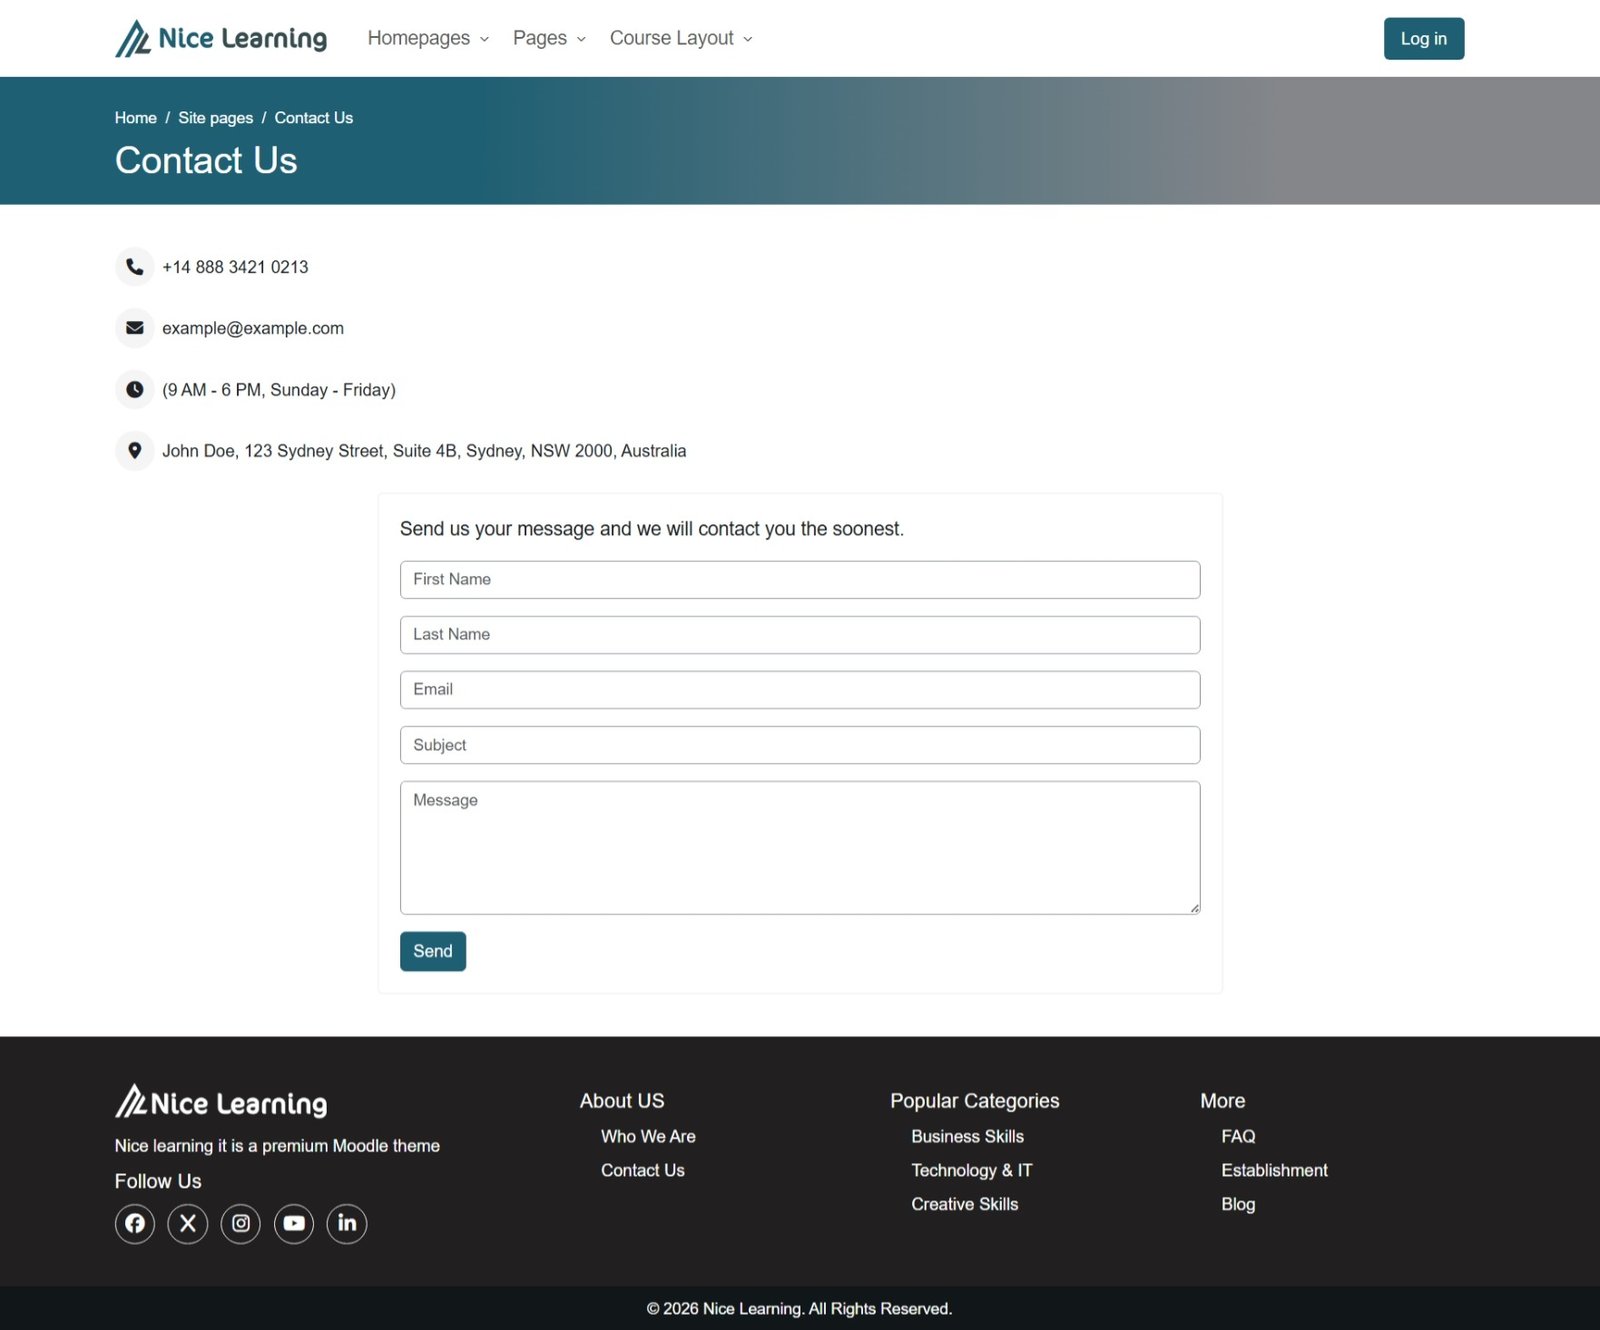Click the clock icon by opening hours

pos(135,390)
